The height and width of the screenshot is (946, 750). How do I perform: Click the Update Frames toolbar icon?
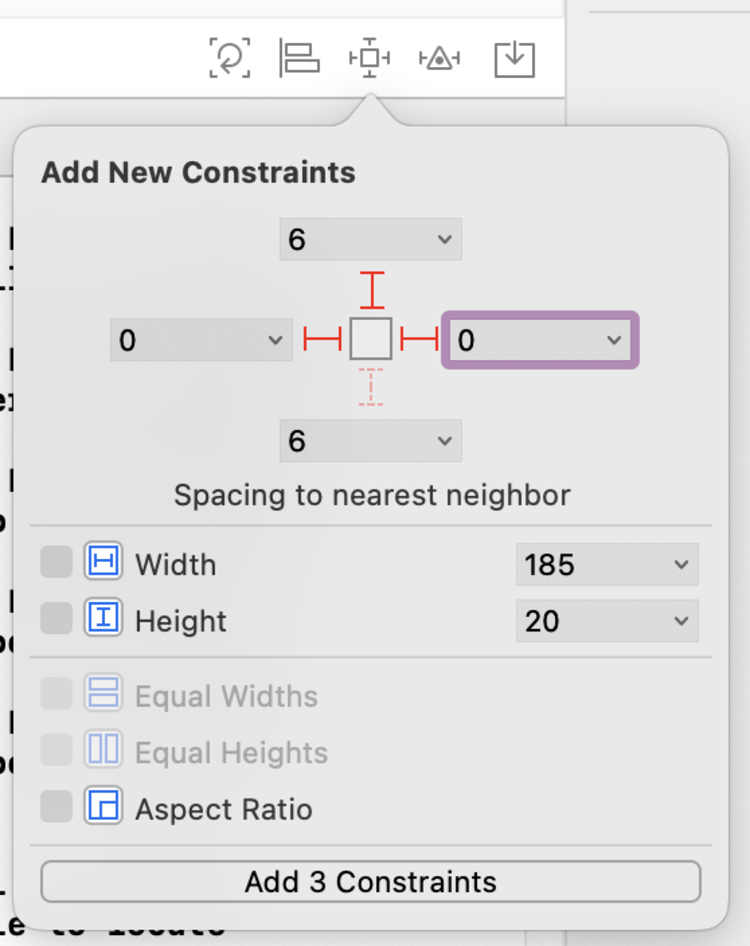(231, 58)
